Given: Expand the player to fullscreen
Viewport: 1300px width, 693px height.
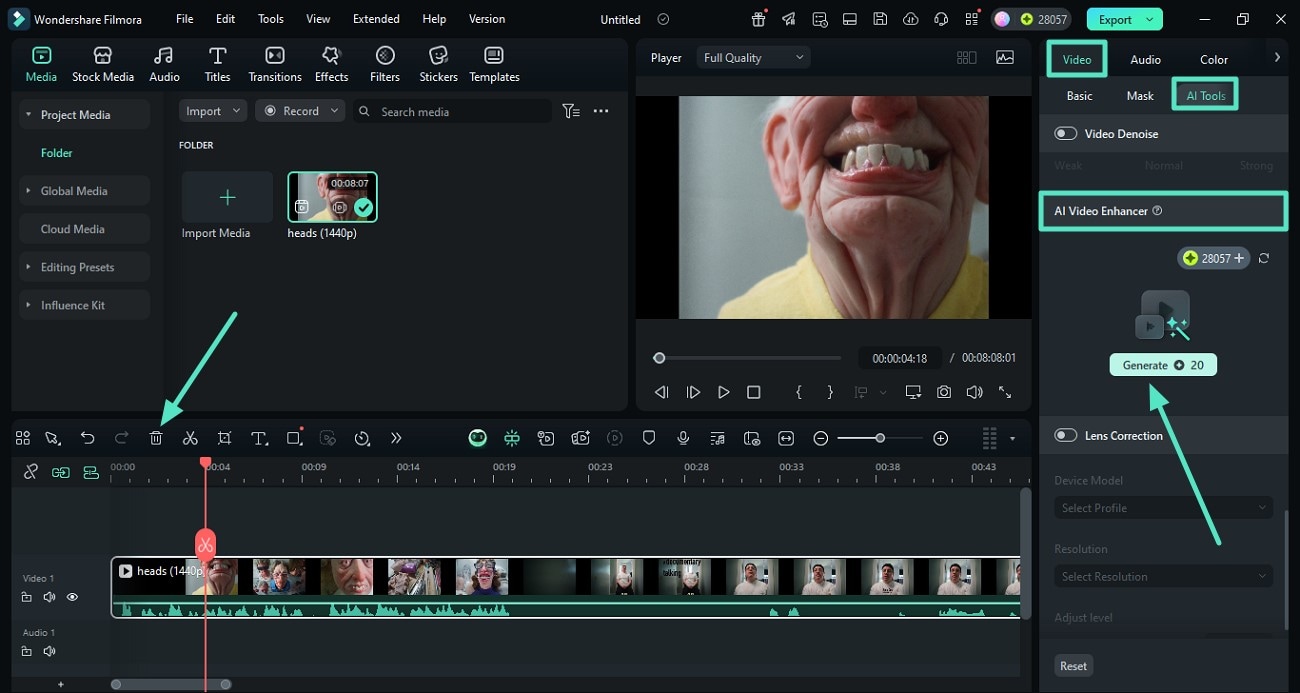Looking at the screenshot, I should pos(1005,393).
